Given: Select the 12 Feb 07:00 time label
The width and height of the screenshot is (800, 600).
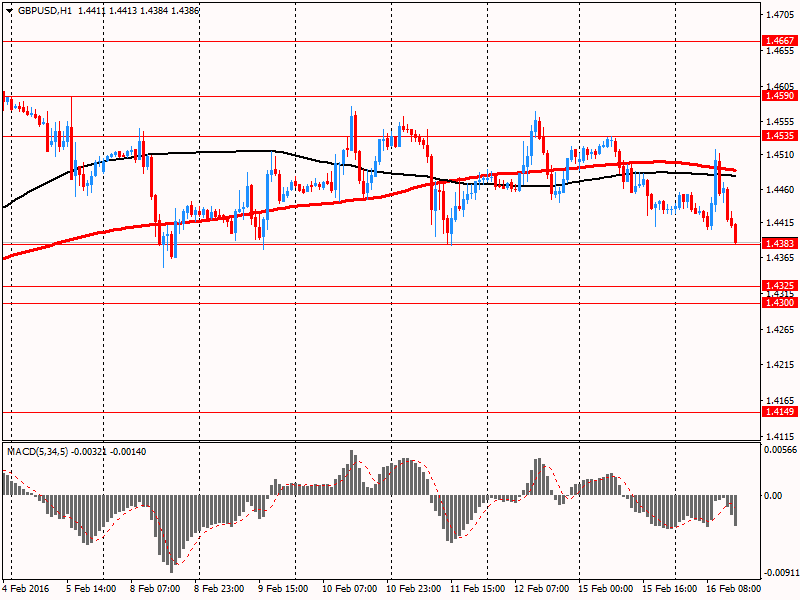Looking at the screenshot, I should pos(541,589).
